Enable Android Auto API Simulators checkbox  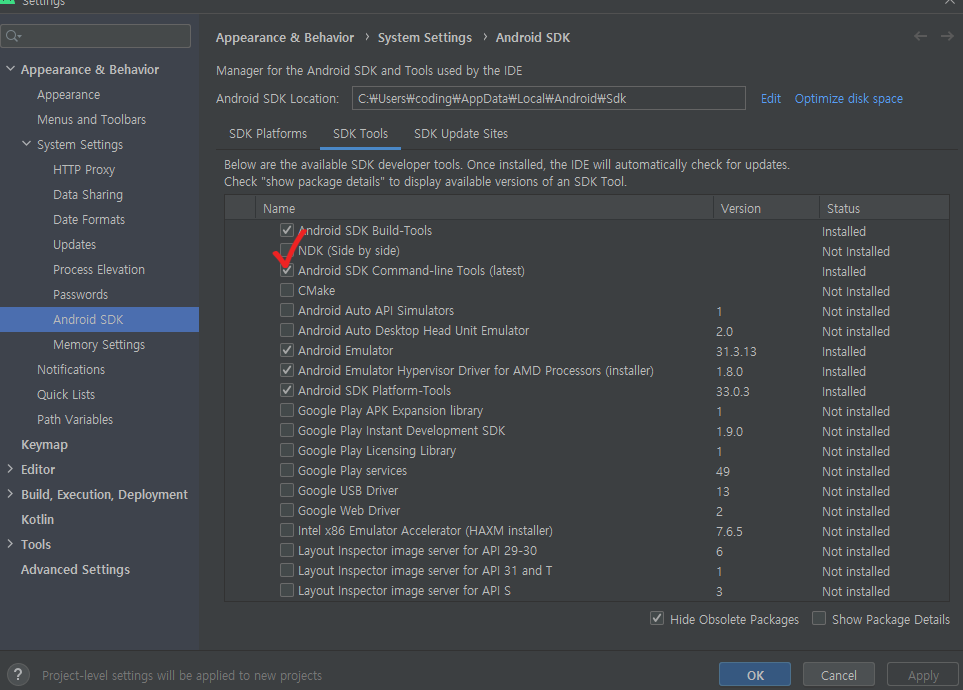point(287,310)
